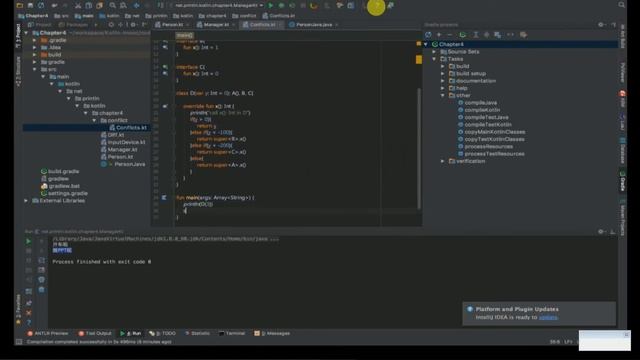Switch to Person.kt editor tab
Image resolution: width=640 pixels, height=360 pixels.
tap(172, 25)
